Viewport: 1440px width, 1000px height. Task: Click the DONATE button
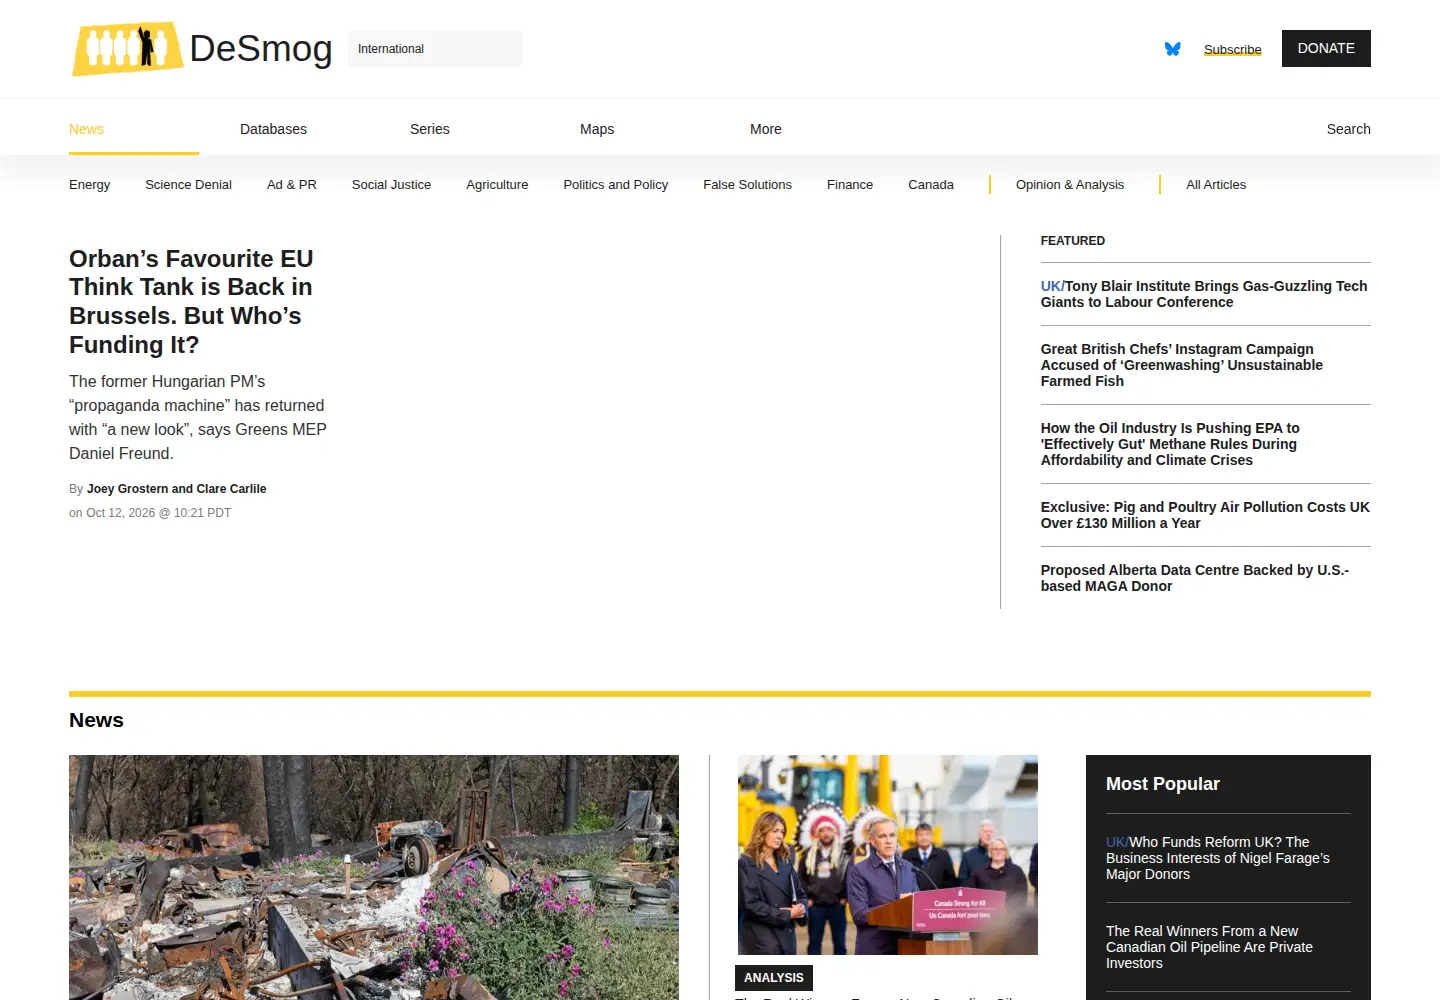coord(1326,48)
